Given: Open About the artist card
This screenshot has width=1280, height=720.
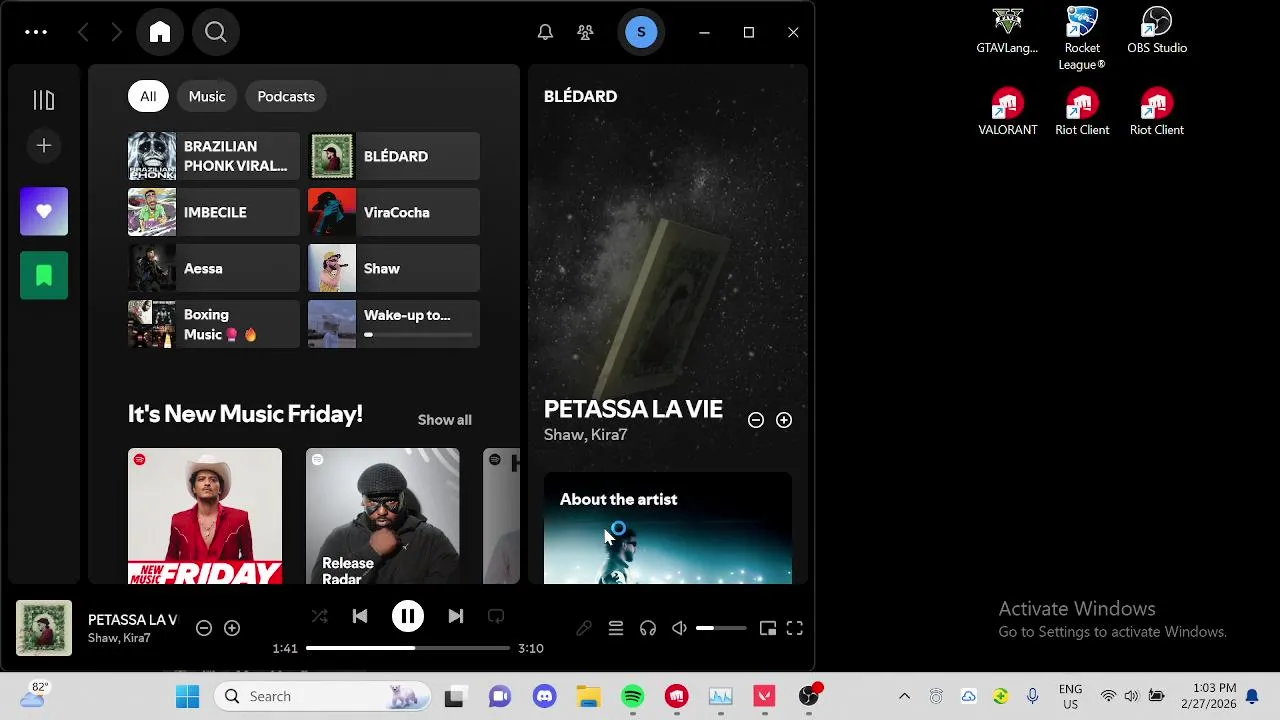Looking at the screenshot, I should [668, 528].
